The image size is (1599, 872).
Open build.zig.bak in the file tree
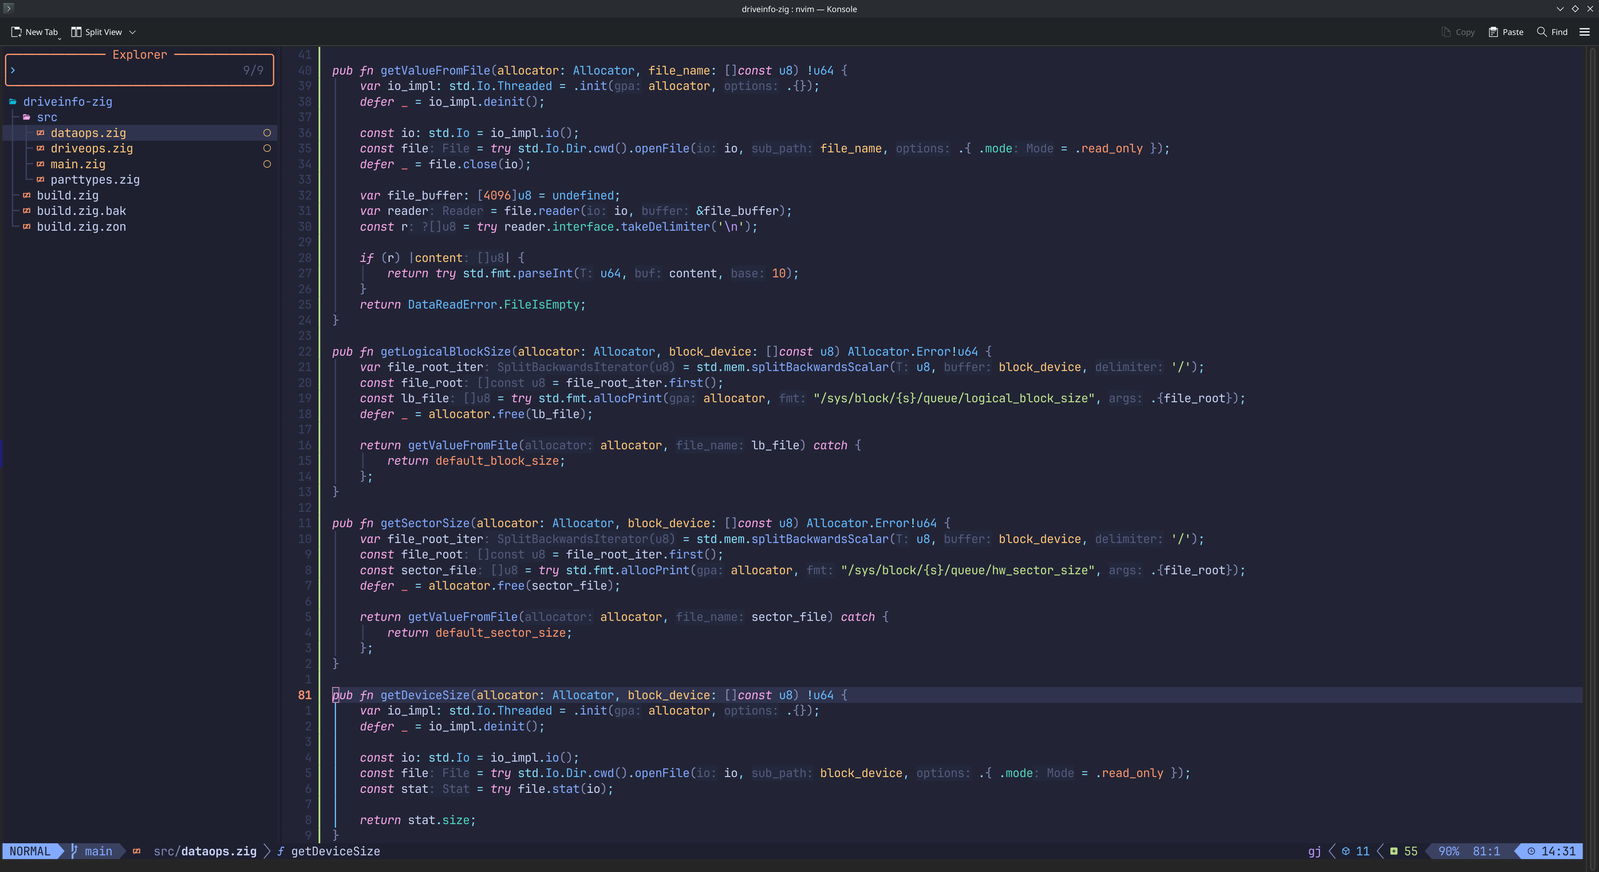tap(82, 211)
